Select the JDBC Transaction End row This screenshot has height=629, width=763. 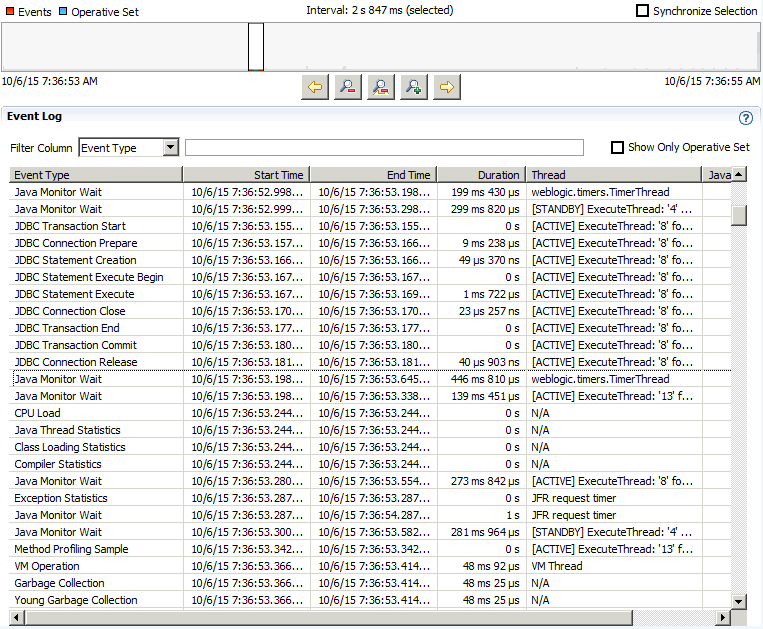pyautogui.click(x=370, y=328)
